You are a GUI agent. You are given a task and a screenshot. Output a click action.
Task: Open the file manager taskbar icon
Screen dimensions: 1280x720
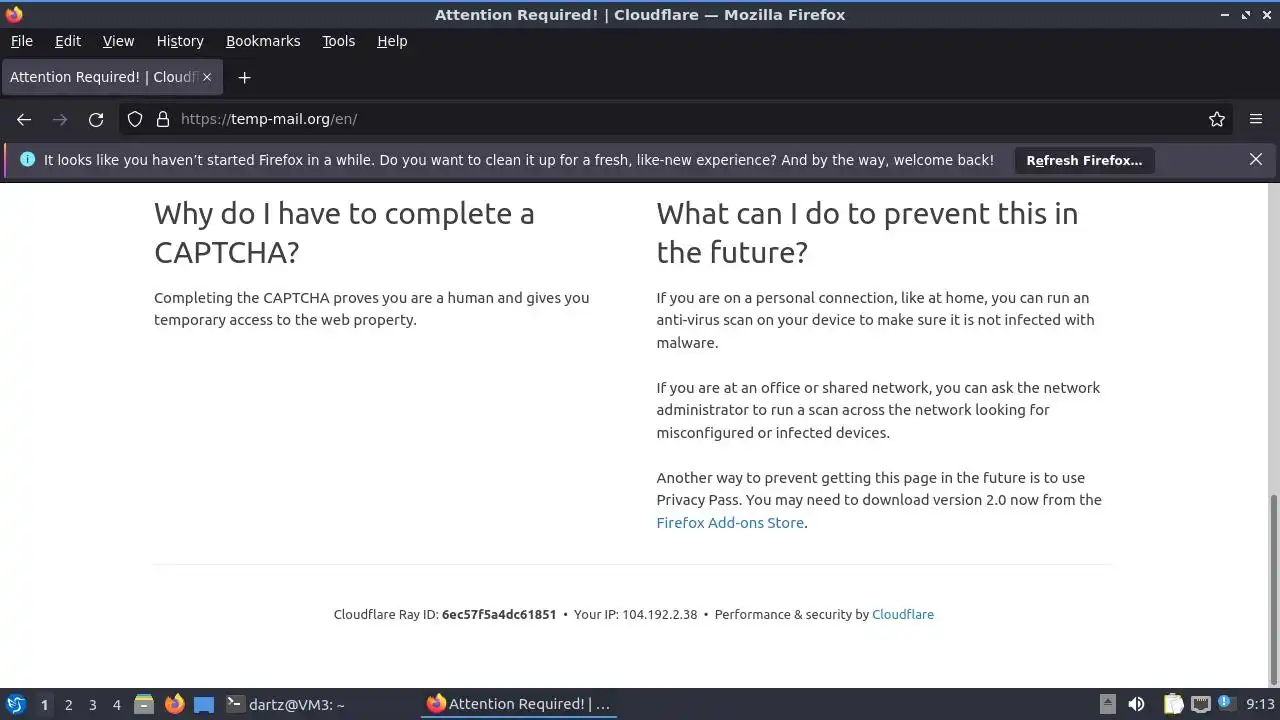pyautogui.click(x=144, y=704)
